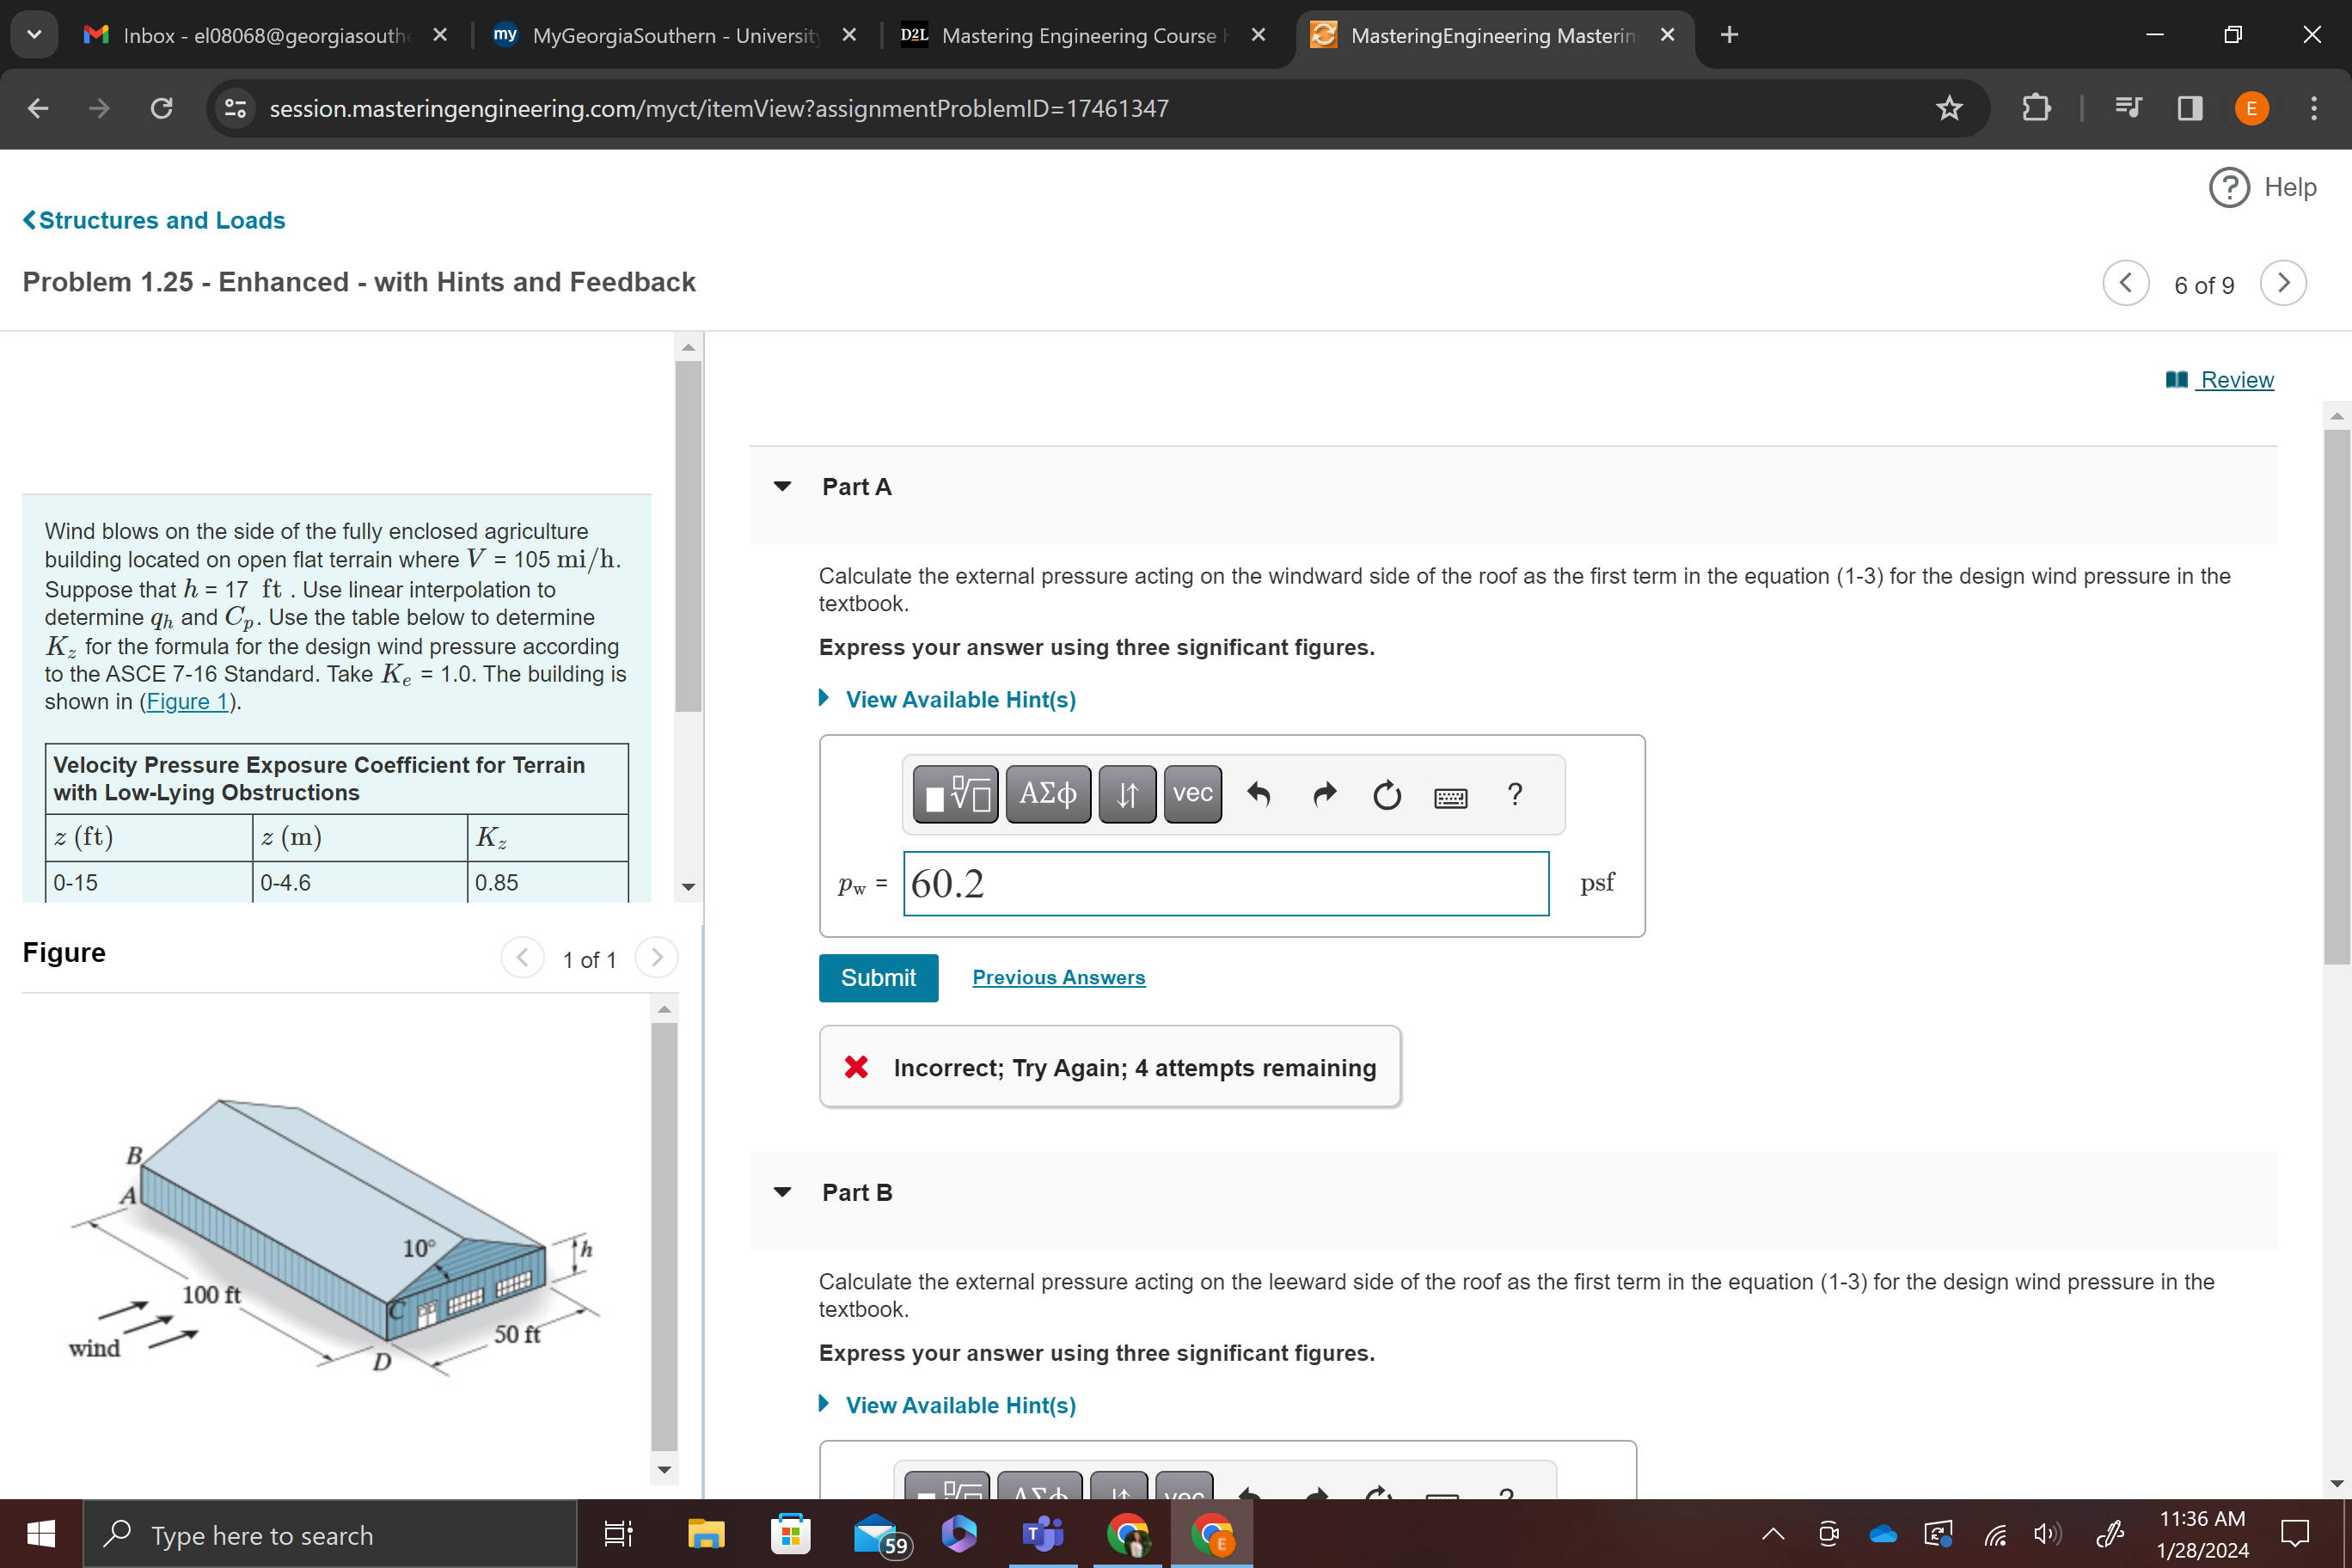
Task: Switch to the Gmail Inbox tab
Action: 264,36
